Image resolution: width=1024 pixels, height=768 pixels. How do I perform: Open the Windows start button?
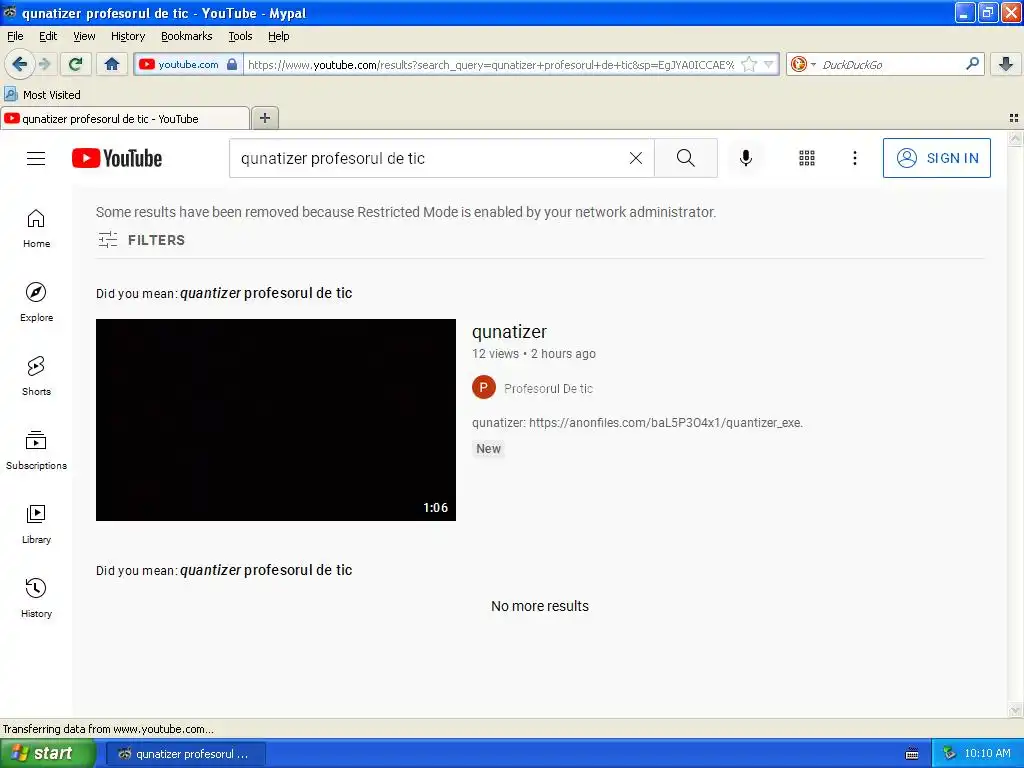point(47,754)
